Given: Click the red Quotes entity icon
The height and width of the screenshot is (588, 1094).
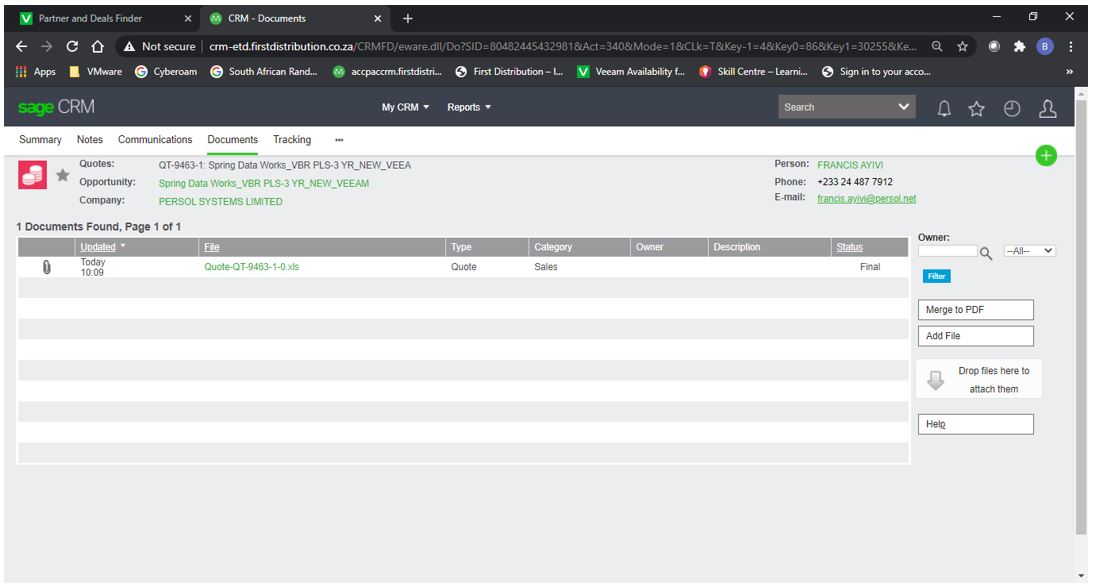Looking at the screenshot, I should [x=34, y=174].
